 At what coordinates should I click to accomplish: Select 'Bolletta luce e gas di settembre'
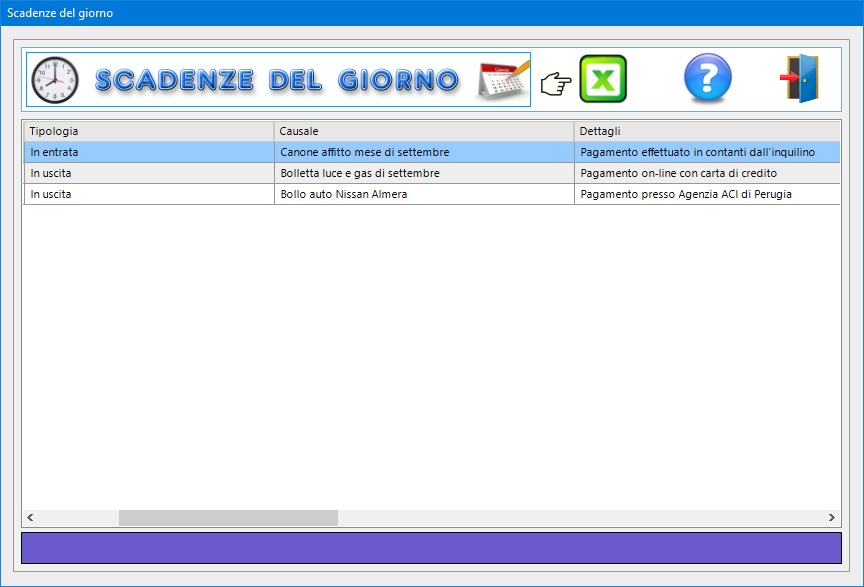[424, 173]
